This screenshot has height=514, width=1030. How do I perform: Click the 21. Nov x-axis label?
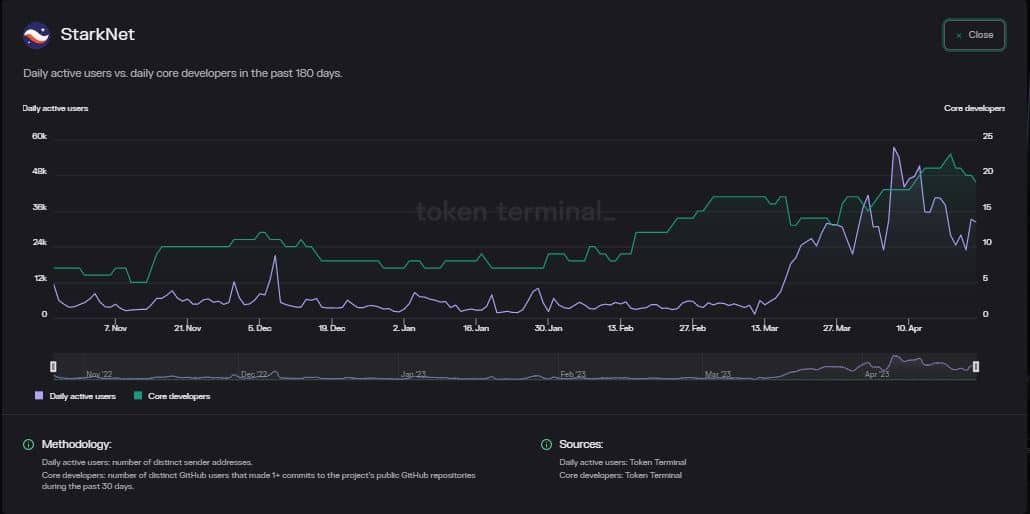tap(188, 327)
